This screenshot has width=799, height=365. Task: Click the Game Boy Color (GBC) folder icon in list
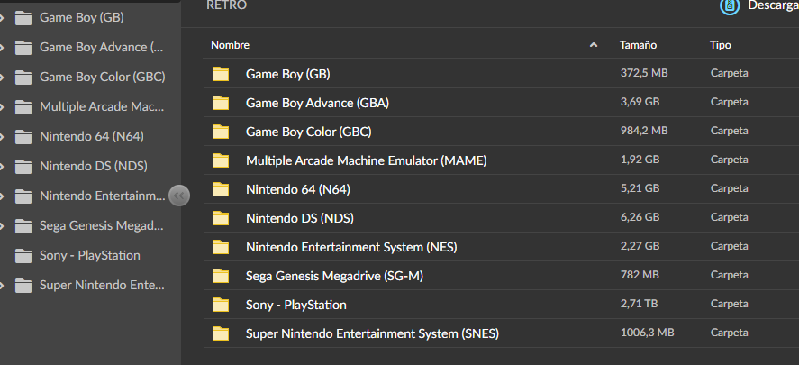click(x=221, y=132)
